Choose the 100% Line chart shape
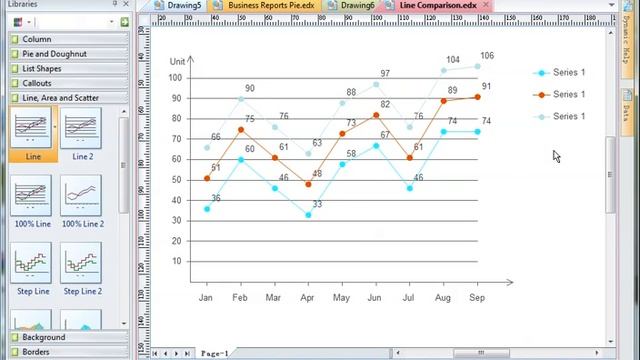The width and height of the screenshot is (640, 360). (31, 196)
